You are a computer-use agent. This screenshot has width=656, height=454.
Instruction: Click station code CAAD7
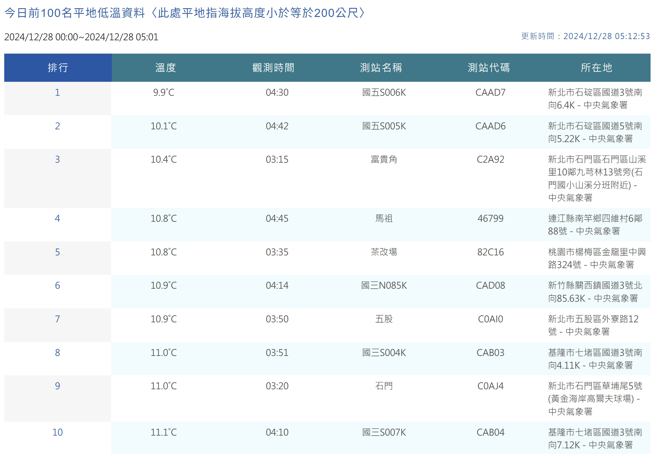pos(490,92)
